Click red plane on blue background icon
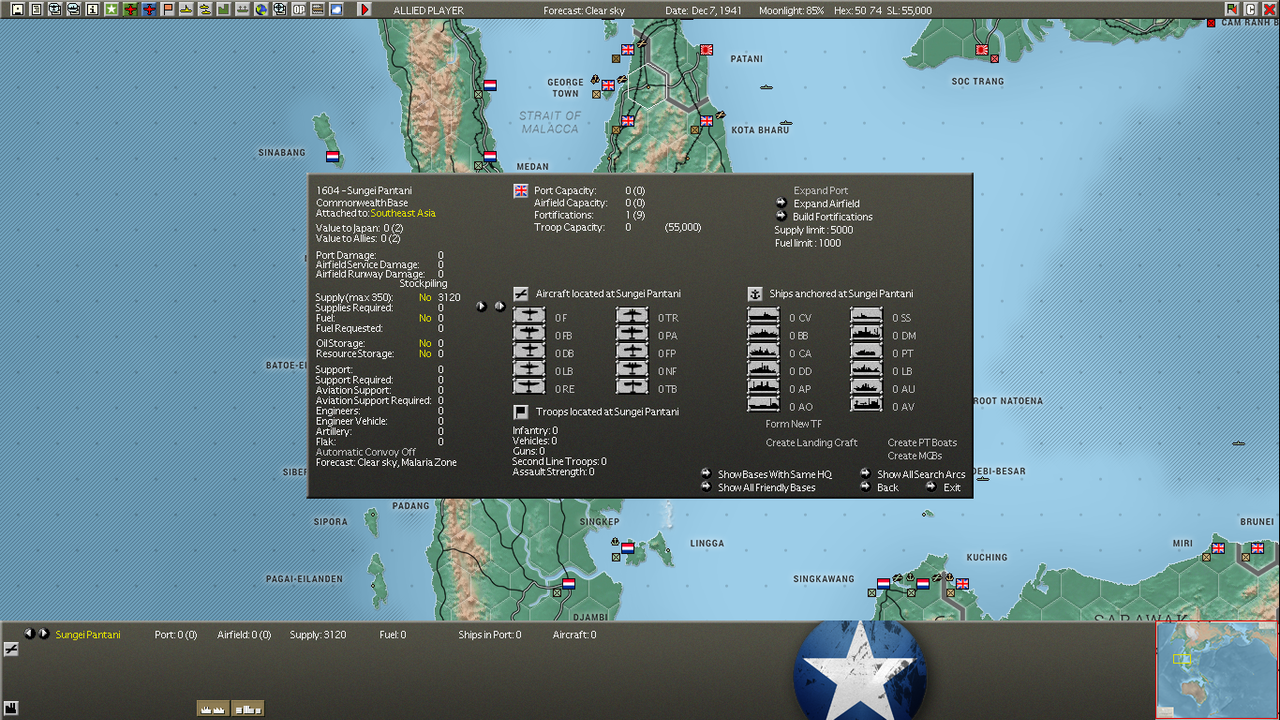The width and height of the screenshot is (1280, 720). coord(149,9)
